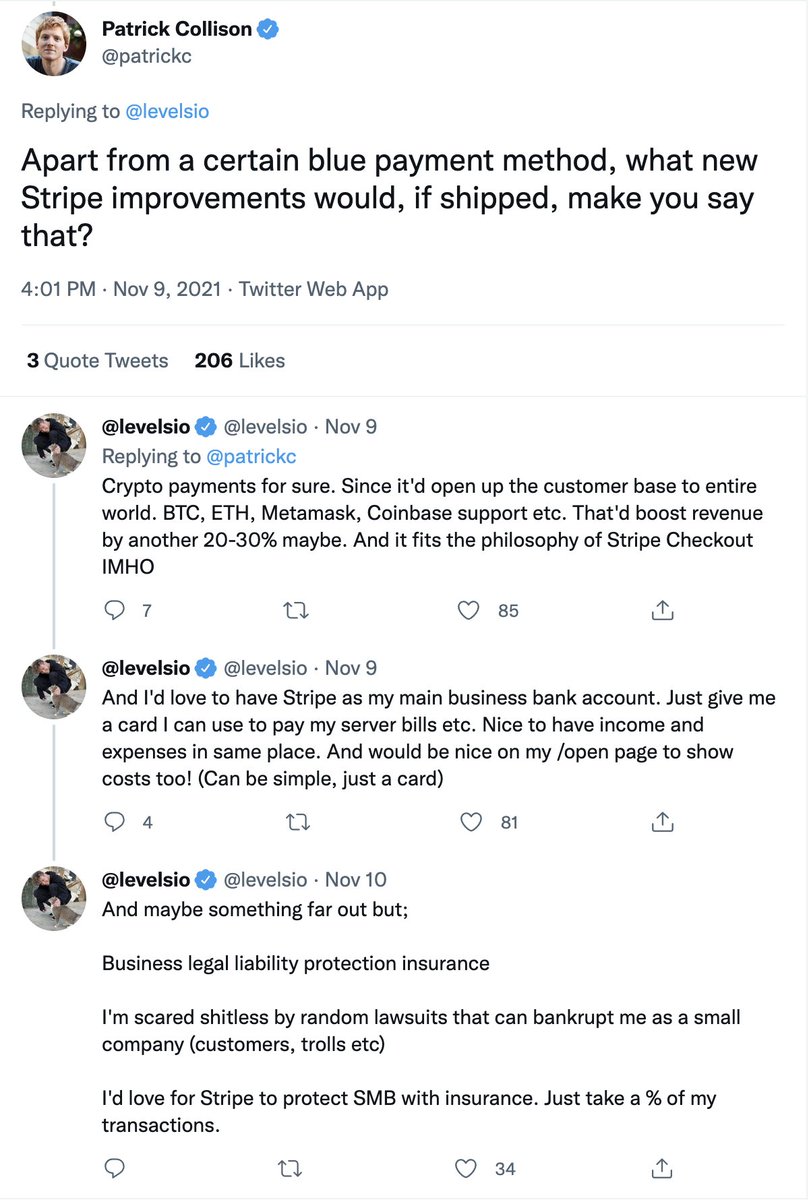Click reply icon on crypto payments tweet
Image resolution: width=809 pixels, height=1200 pixels.
[x=115, y=609]
